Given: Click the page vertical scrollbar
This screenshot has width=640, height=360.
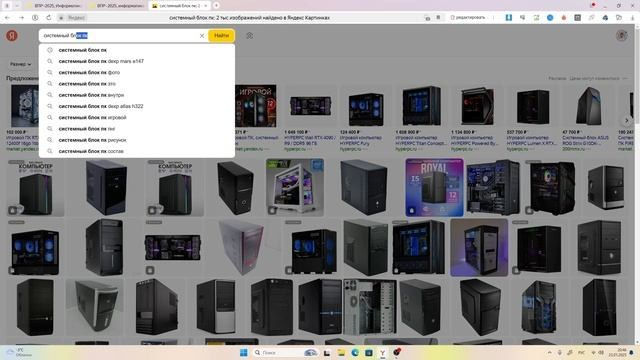Looking at the screenshot, I should click(x=637, y=184).
